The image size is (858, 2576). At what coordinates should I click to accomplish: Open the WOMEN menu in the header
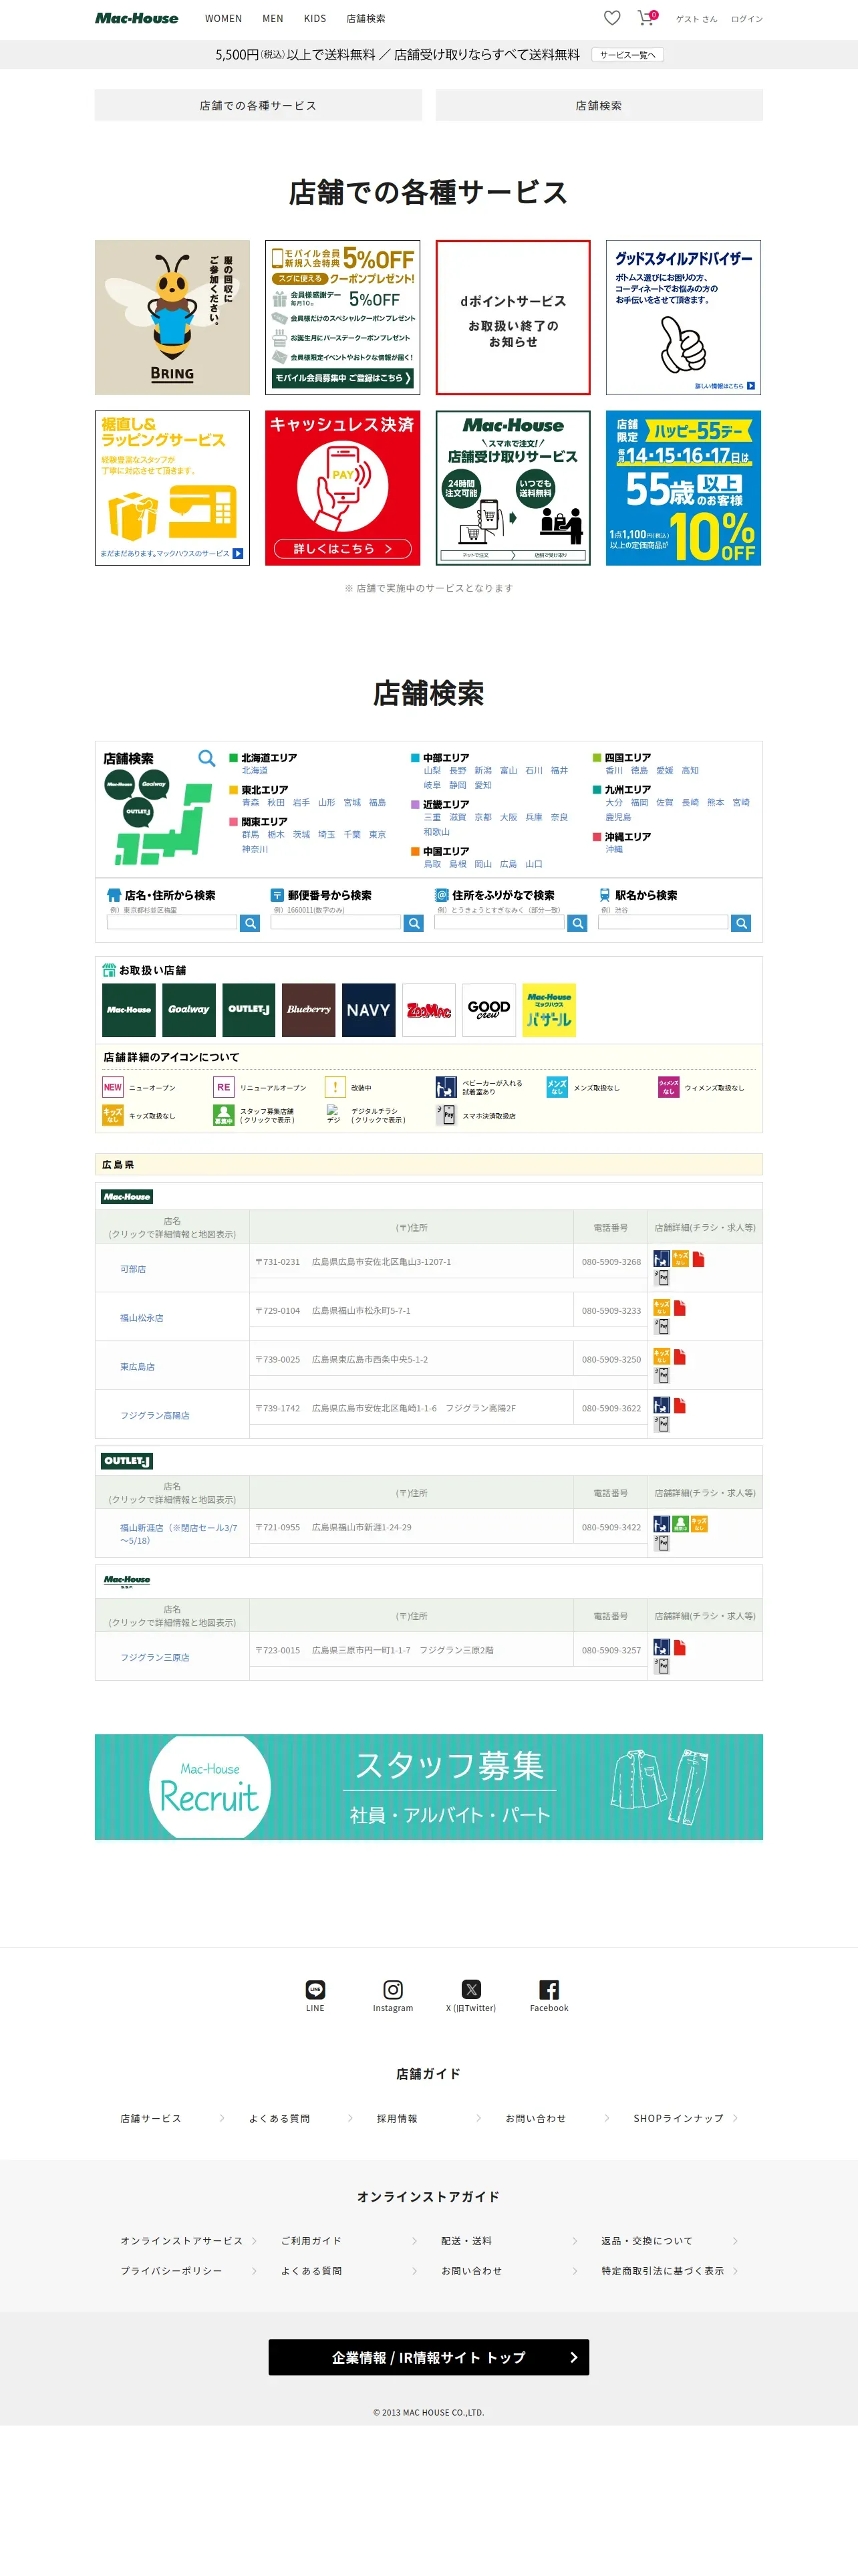pos(223,18)
